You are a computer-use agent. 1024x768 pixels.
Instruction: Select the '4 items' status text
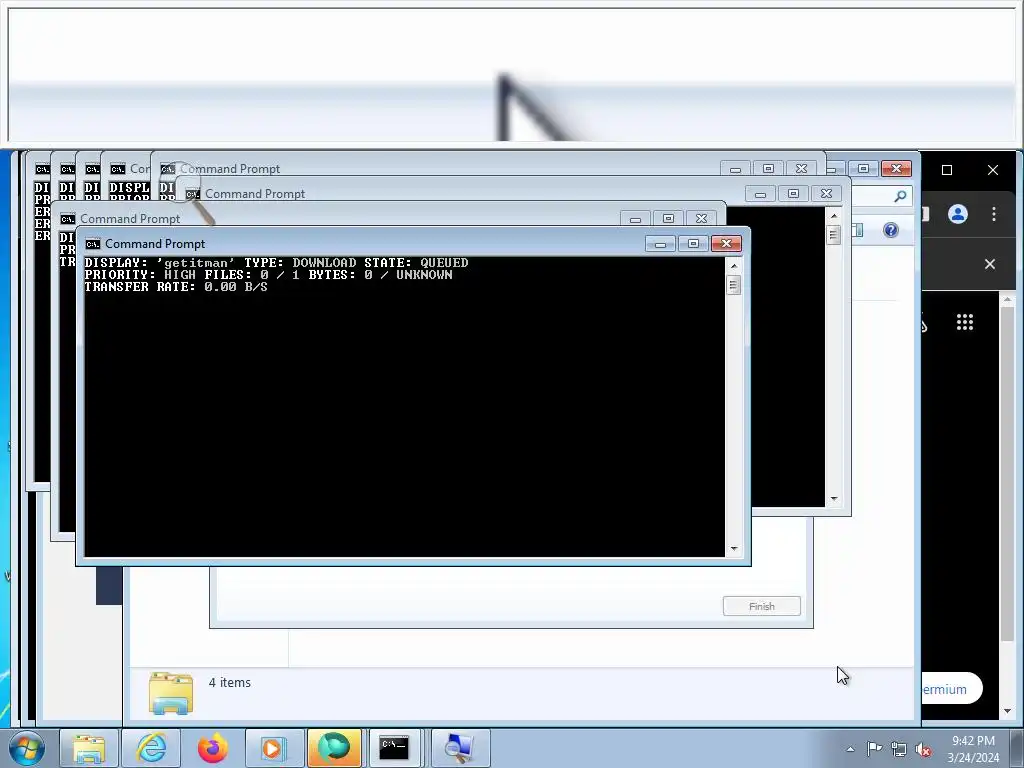coord(230,682)
